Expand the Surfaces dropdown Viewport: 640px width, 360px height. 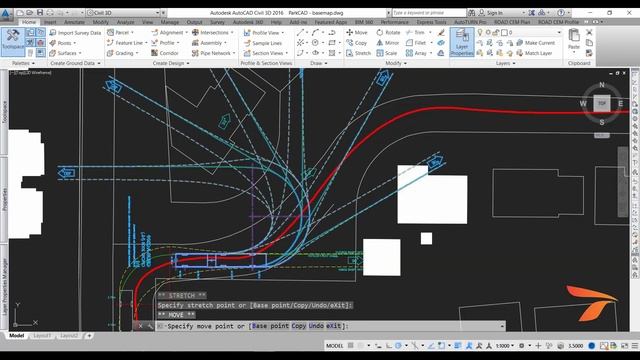[65, 53]
